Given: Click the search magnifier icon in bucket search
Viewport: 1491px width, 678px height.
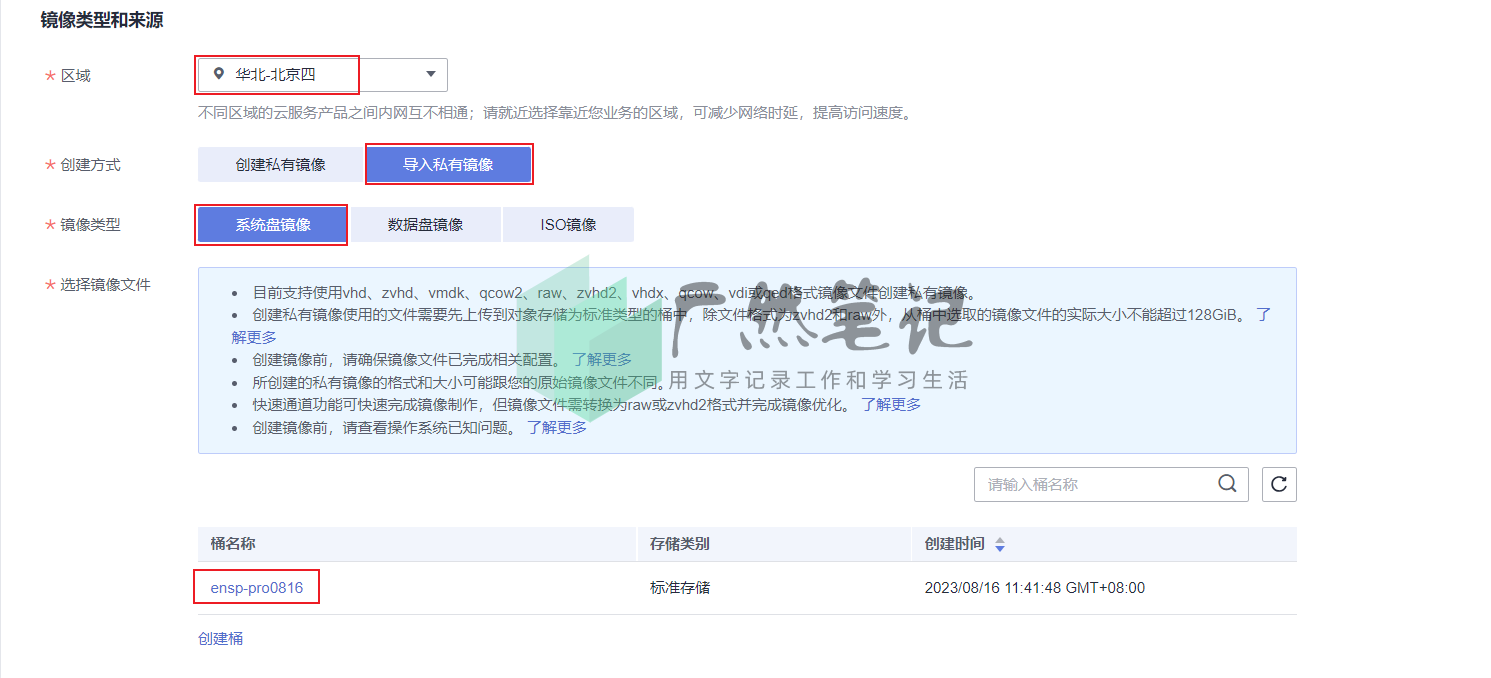Looking at the screenshot, I should click(x=1227, y=484).
